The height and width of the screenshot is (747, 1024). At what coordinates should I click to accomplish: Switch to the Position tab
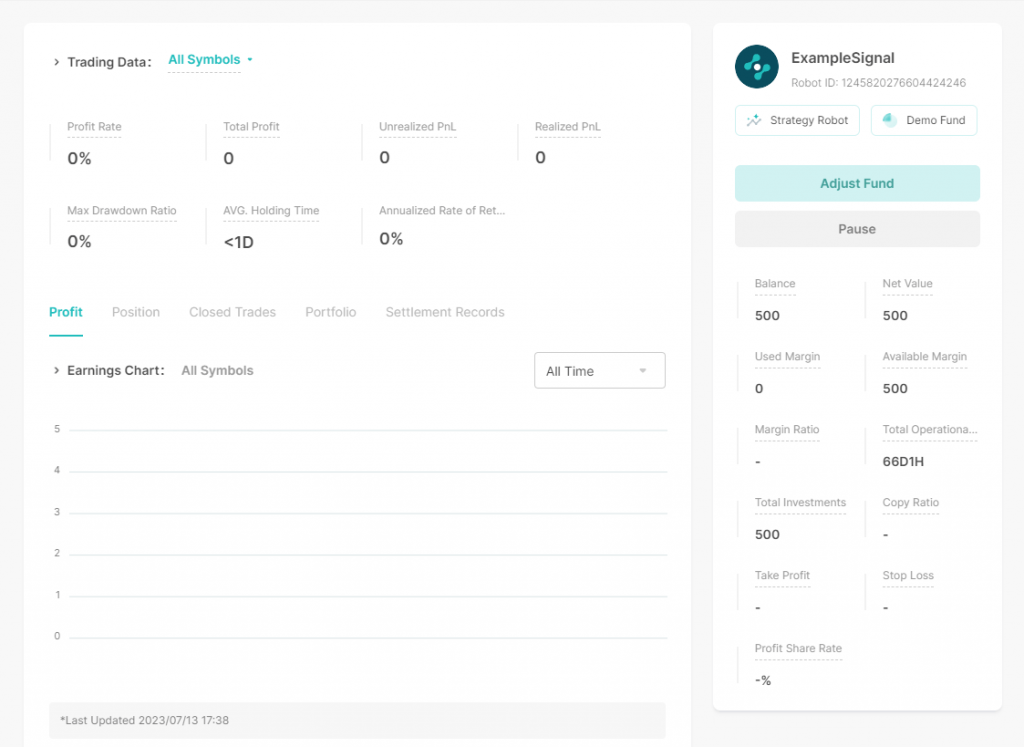tap(136, 312)
